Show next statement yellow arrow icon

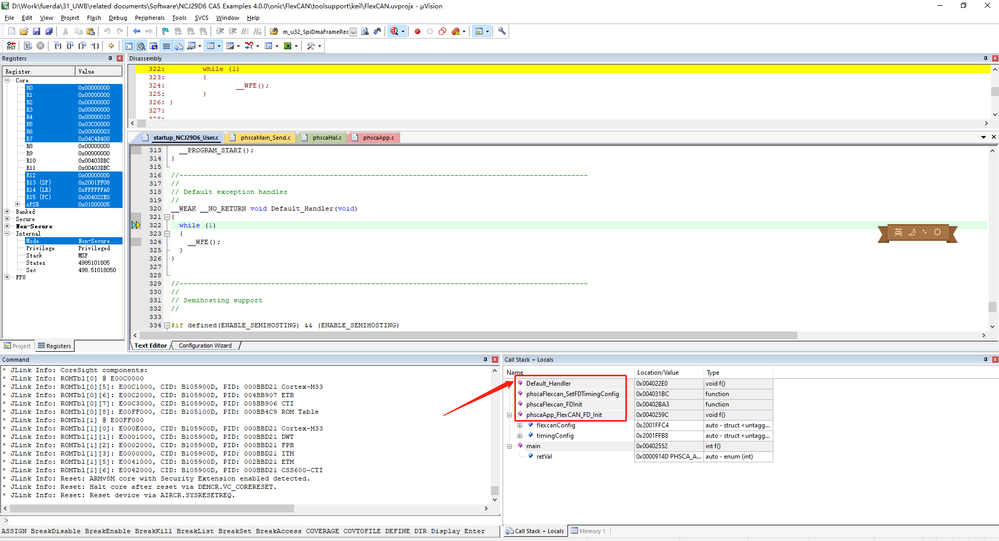111,46
